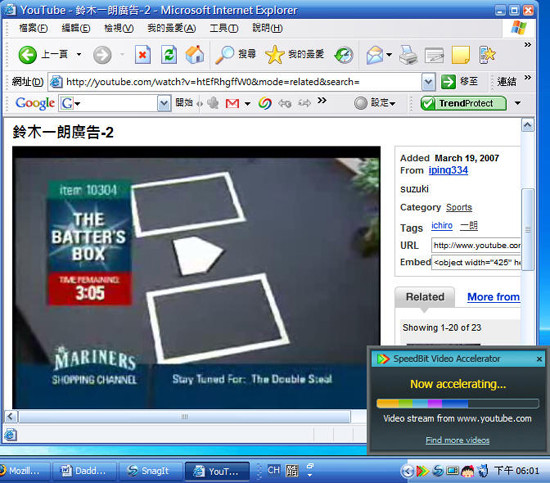Click the Embed code text field
This screenshot has height=483, width=550.
tap(476, 262)
